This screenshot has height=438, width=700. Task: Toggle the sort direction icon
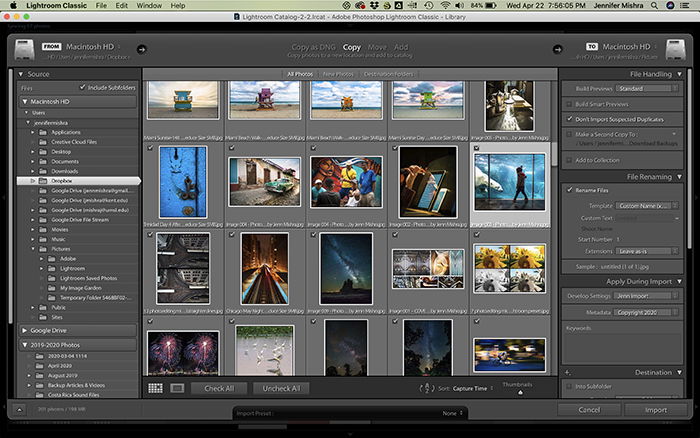pos(426,388)
